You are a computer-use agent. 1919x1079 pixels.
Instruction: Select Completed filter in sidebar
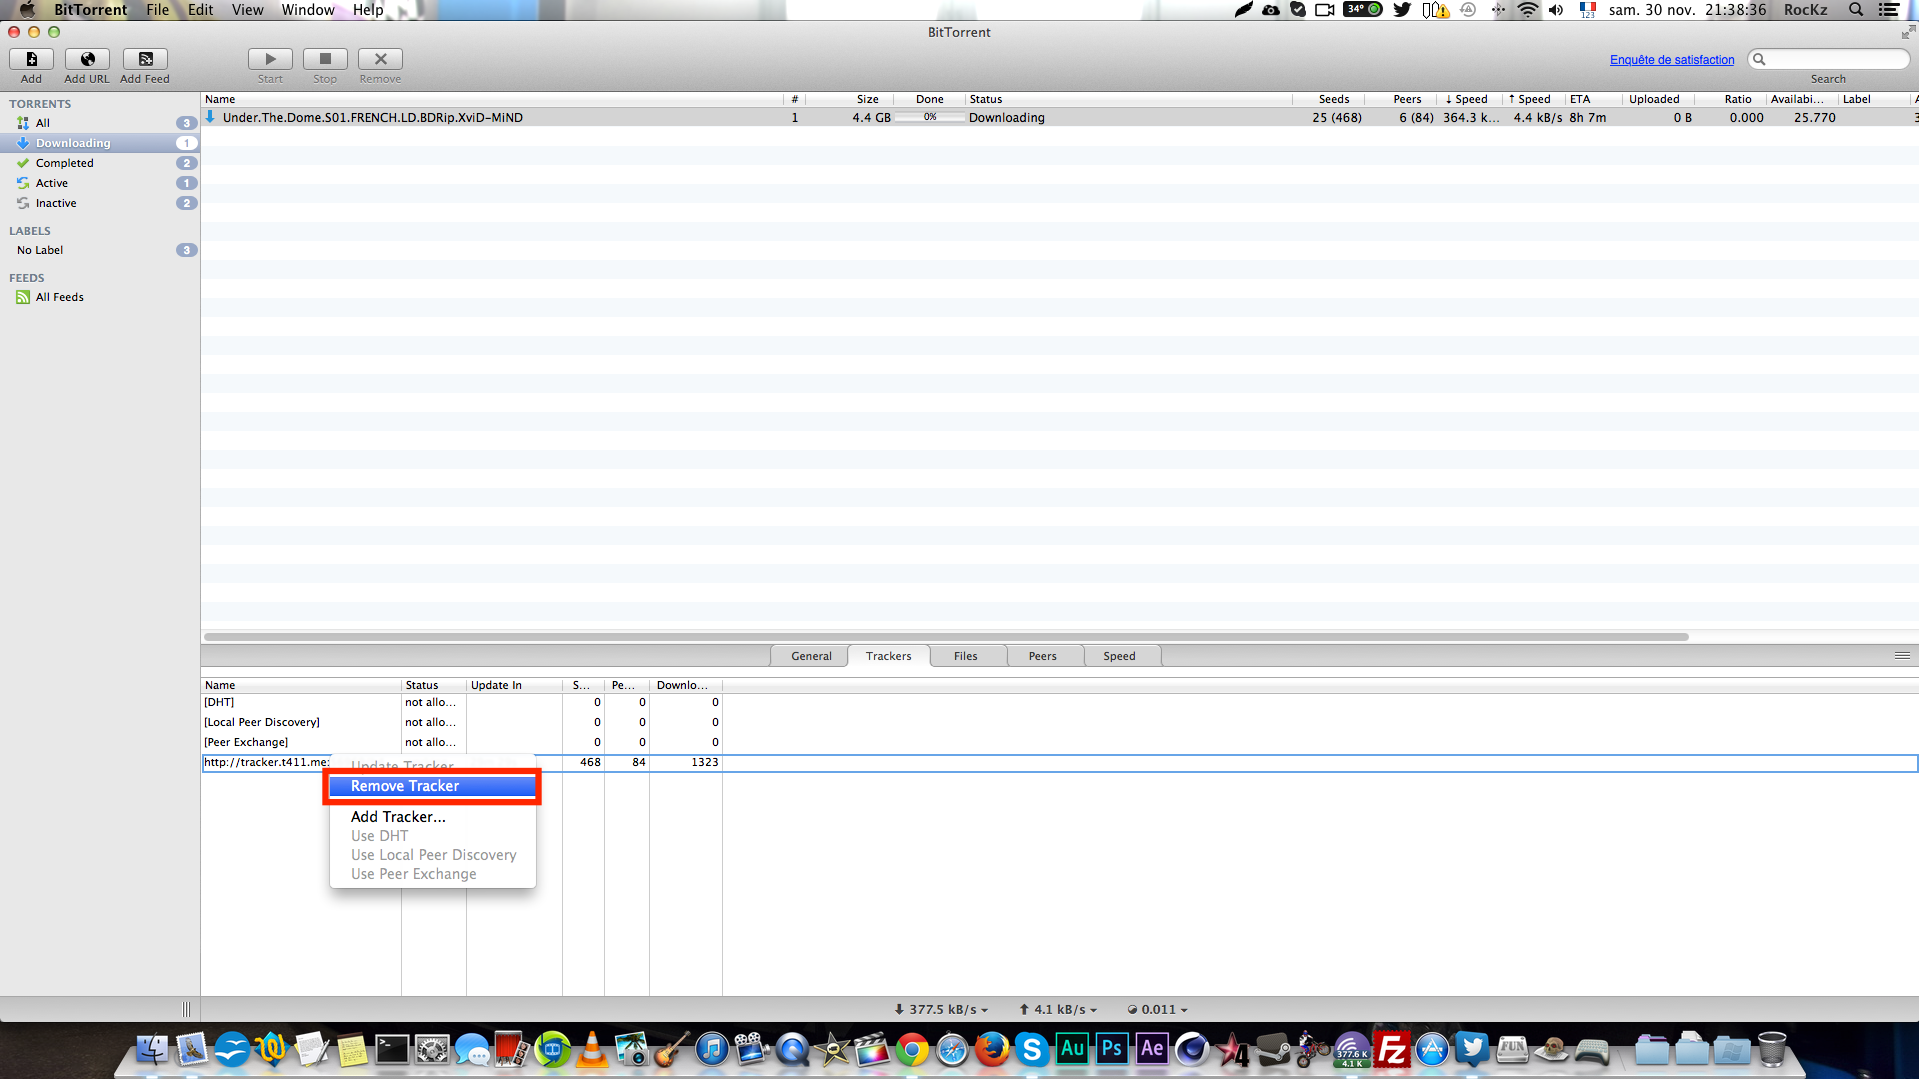pos(100,163)
